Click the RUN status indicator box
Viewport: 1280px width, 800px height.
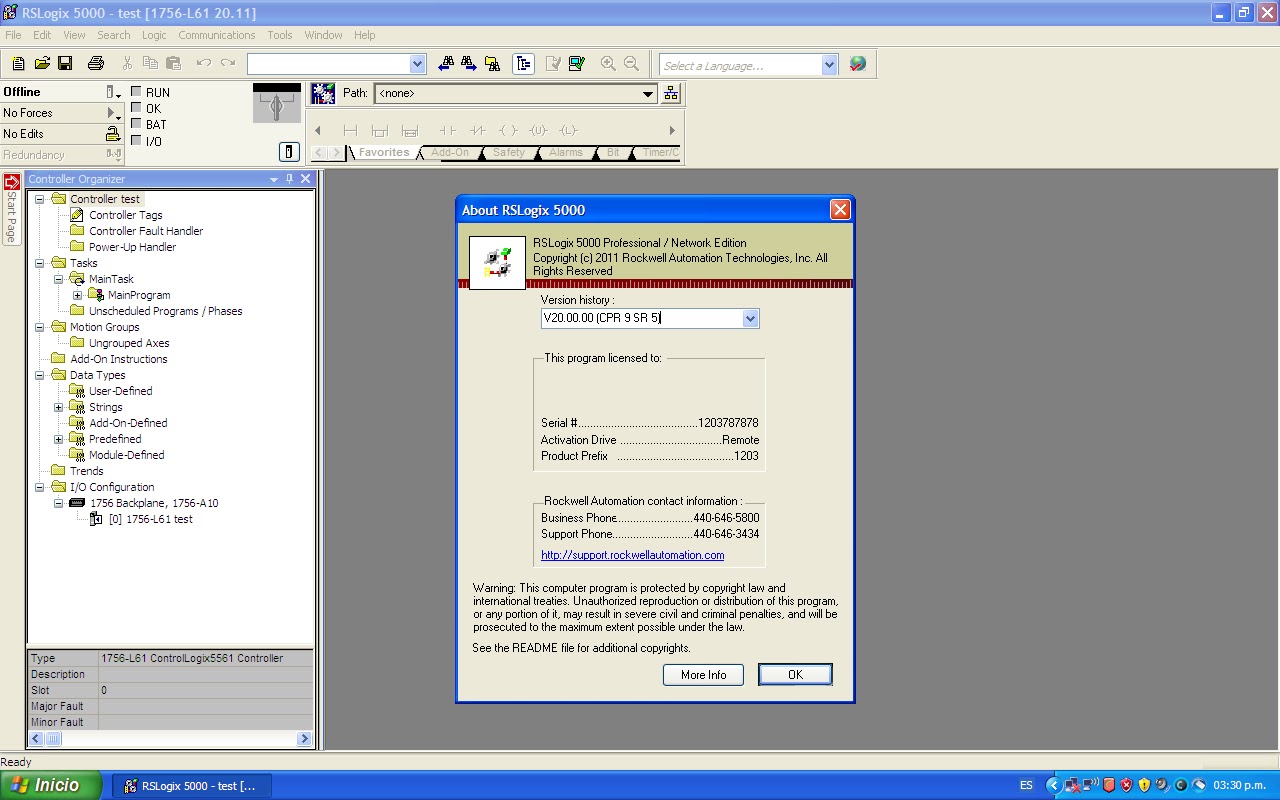point(136,92)
